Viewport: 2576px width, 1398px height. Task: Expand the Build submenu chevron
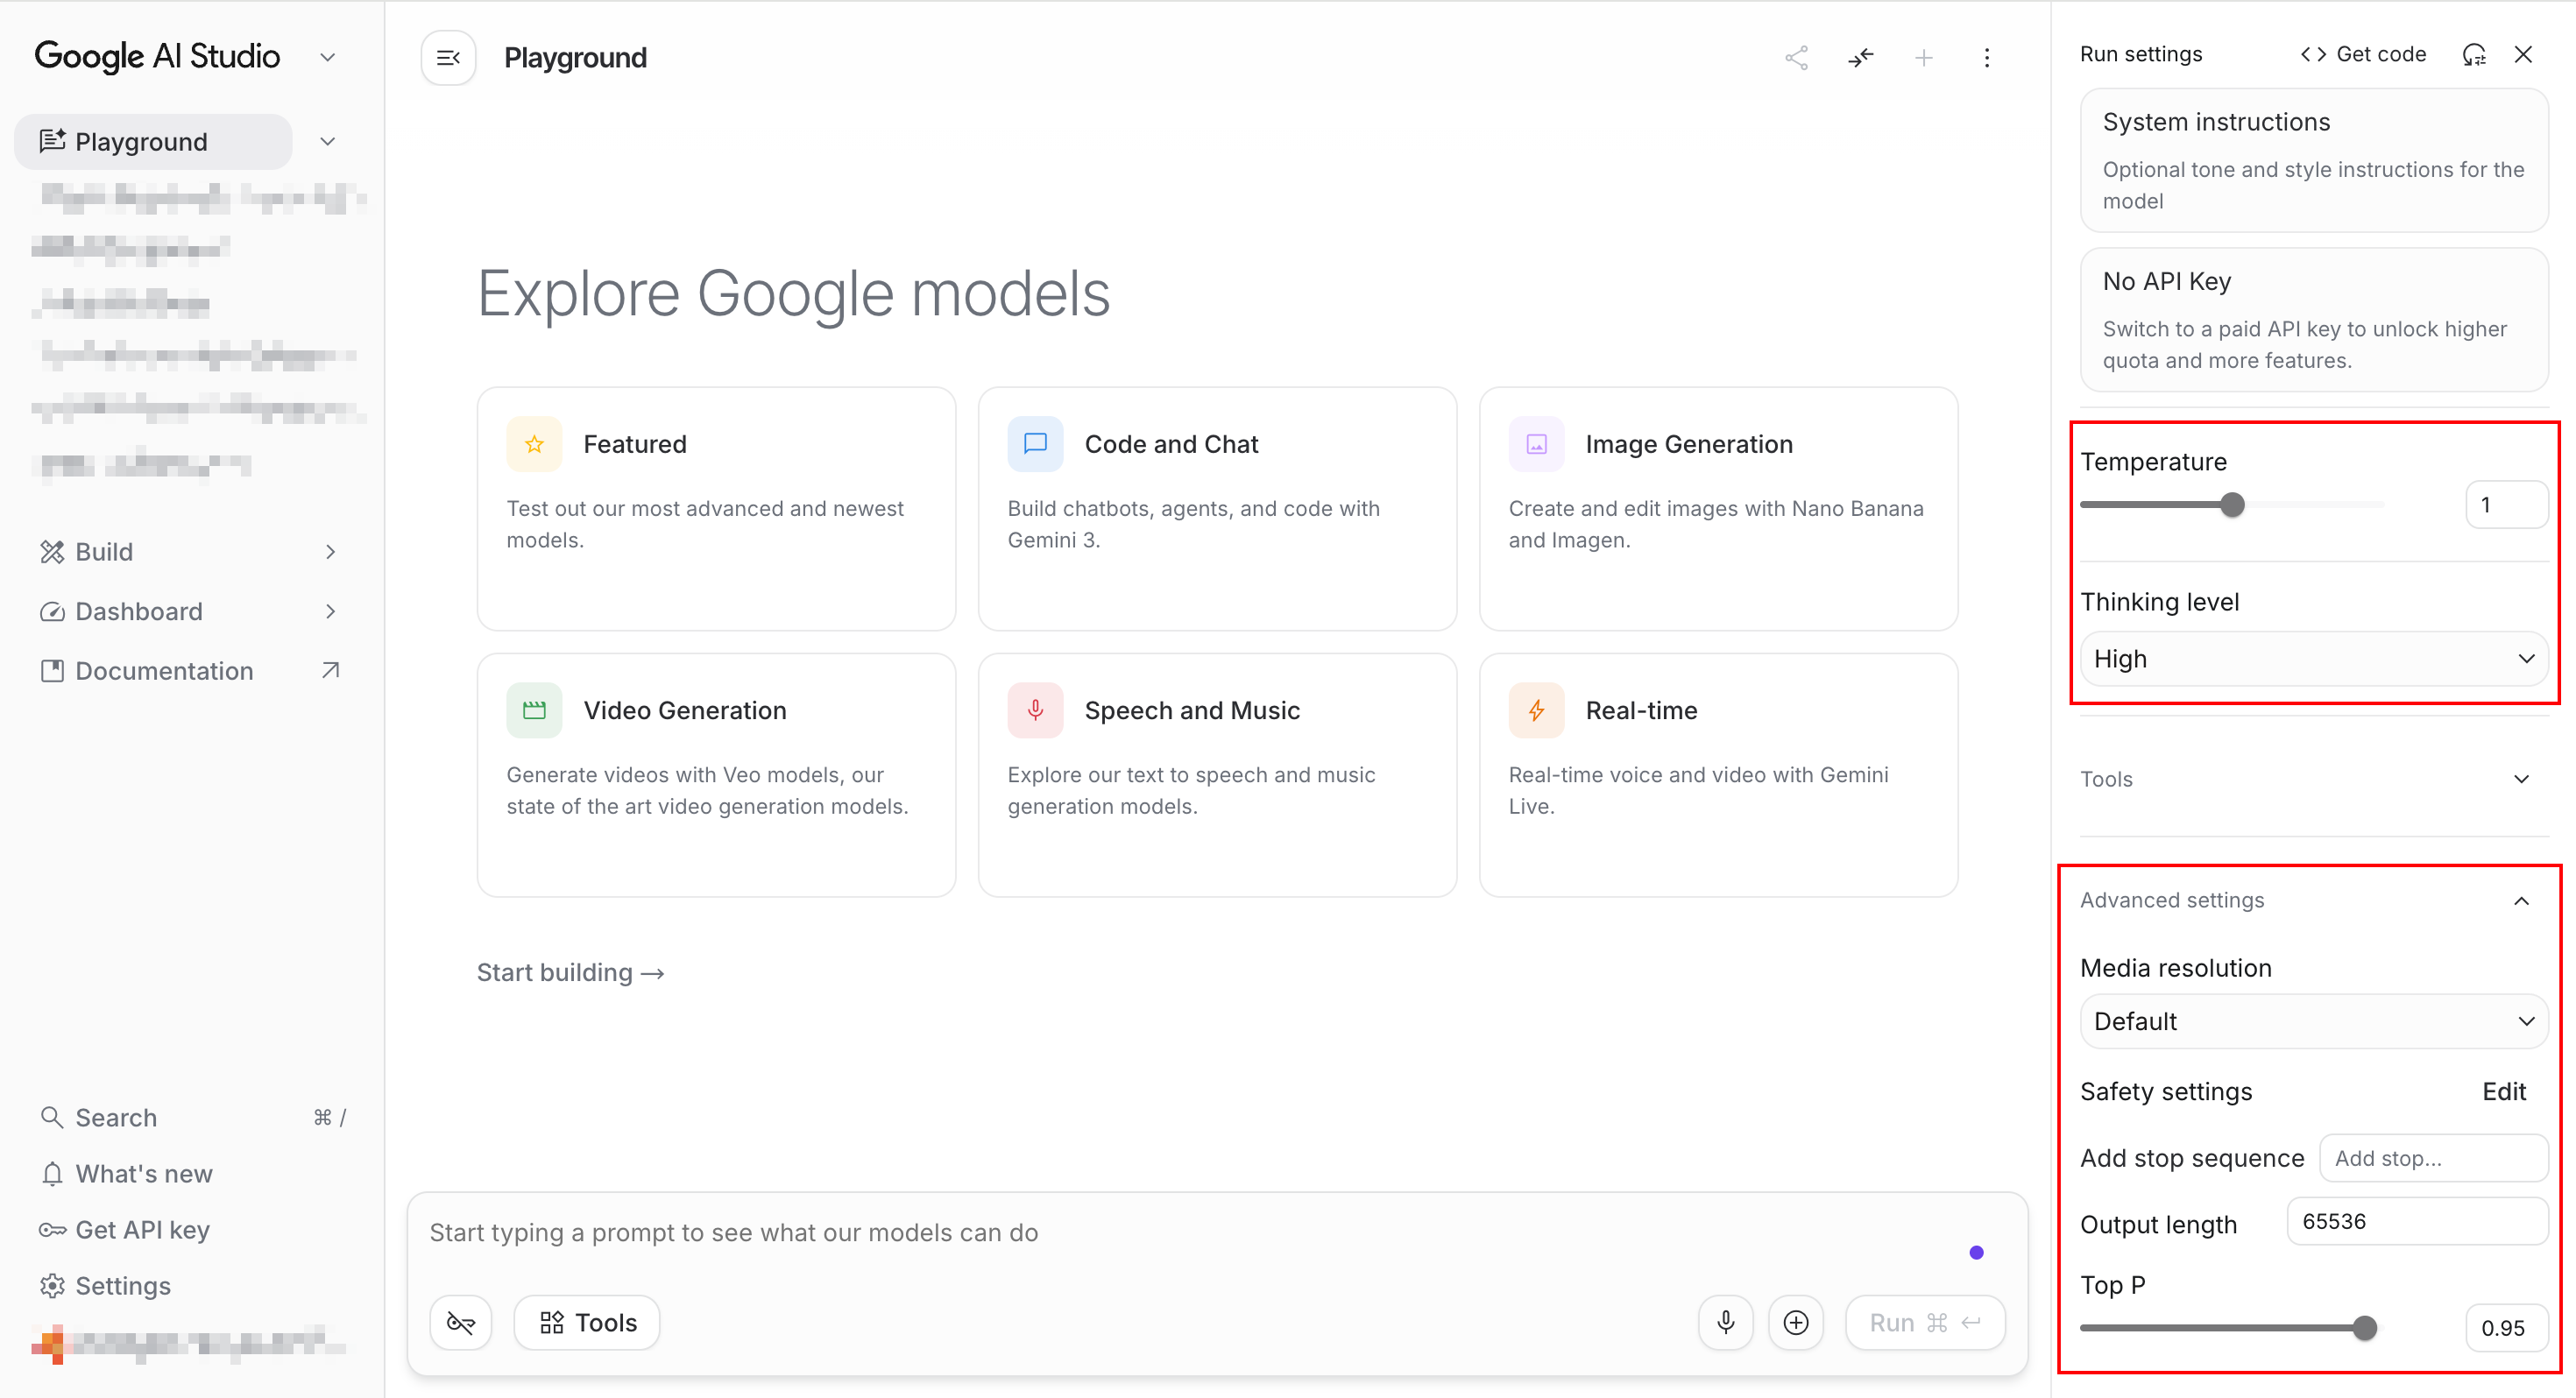pyautogui.click(x=331, y=552)
